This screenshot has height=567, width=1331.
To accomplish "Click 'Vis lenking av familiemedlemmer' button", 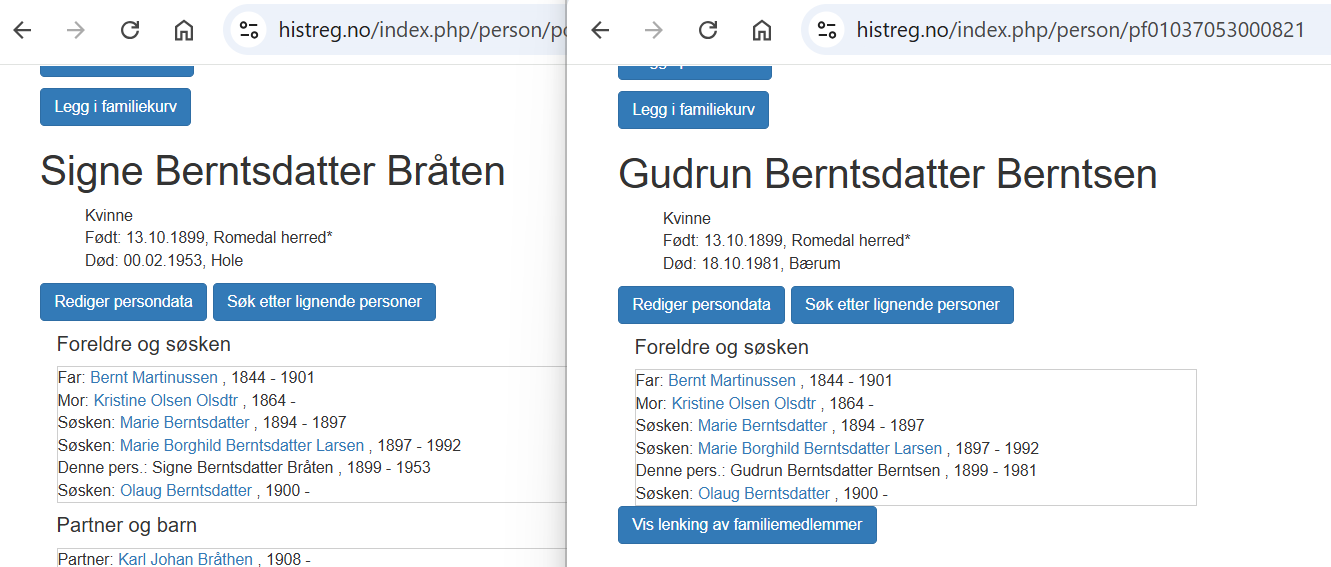I will click(747, 525).
